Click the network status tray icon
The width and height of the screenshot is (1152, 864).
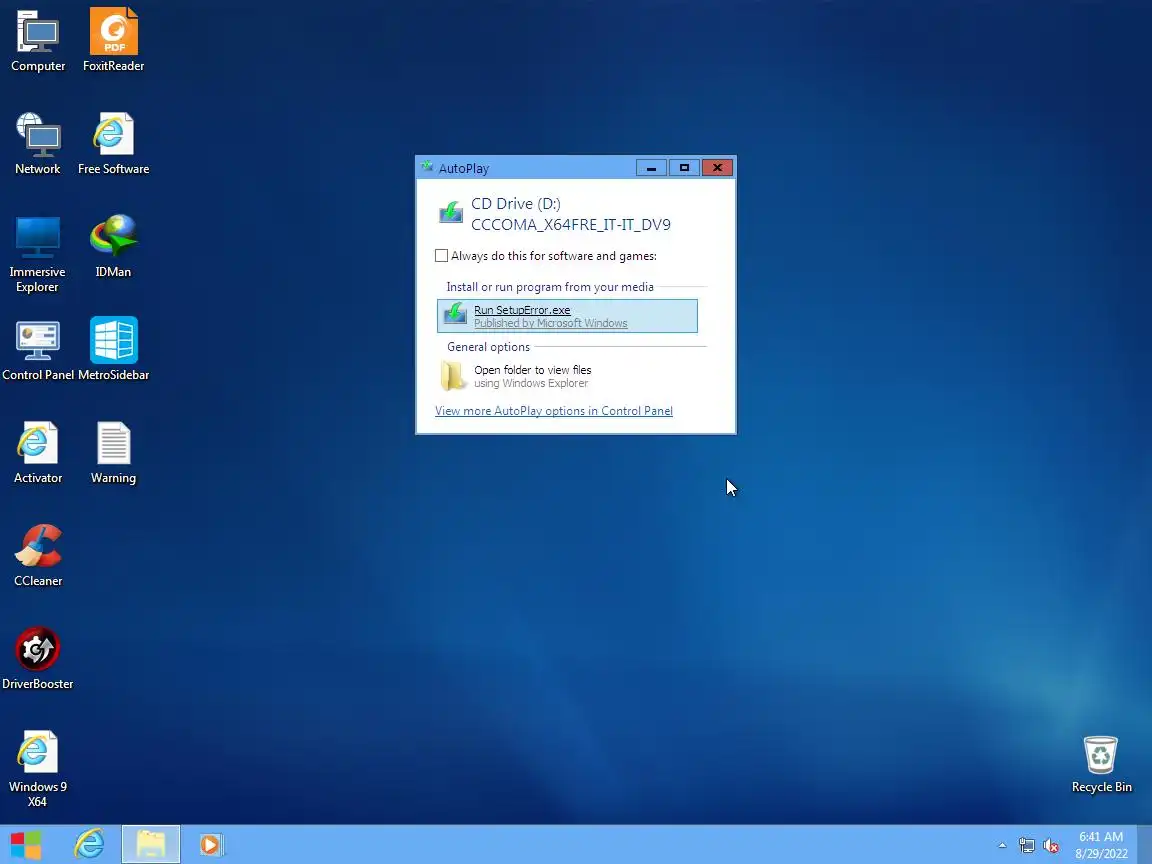pos(1027,846)
